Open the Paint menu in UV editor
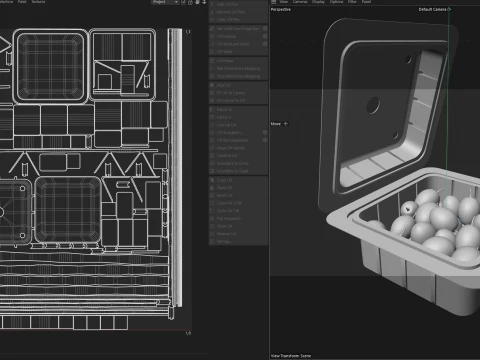Screen dimensions: 480x360 (x=22, y=2)
